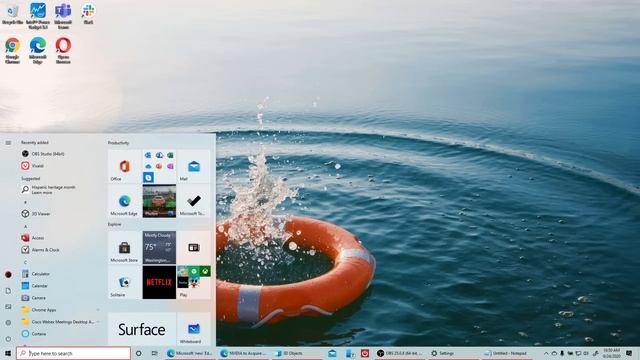Open Task View on the taskbar
The width and height of the screenshot is (640, 360).
tap(154, 353)
